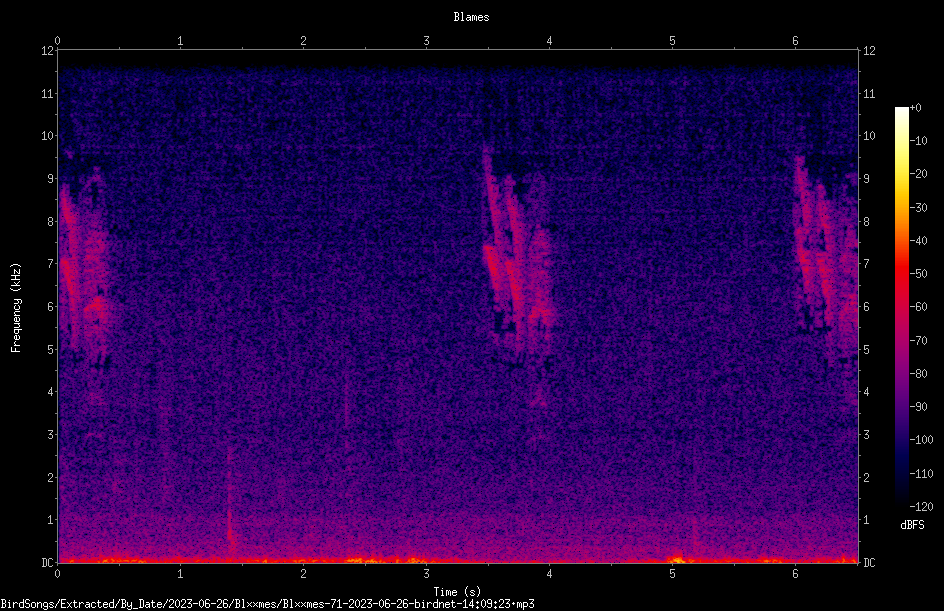
Task: Click the "-10" label on the color scale
Action: pyautogui.click(x=918, y=141)
